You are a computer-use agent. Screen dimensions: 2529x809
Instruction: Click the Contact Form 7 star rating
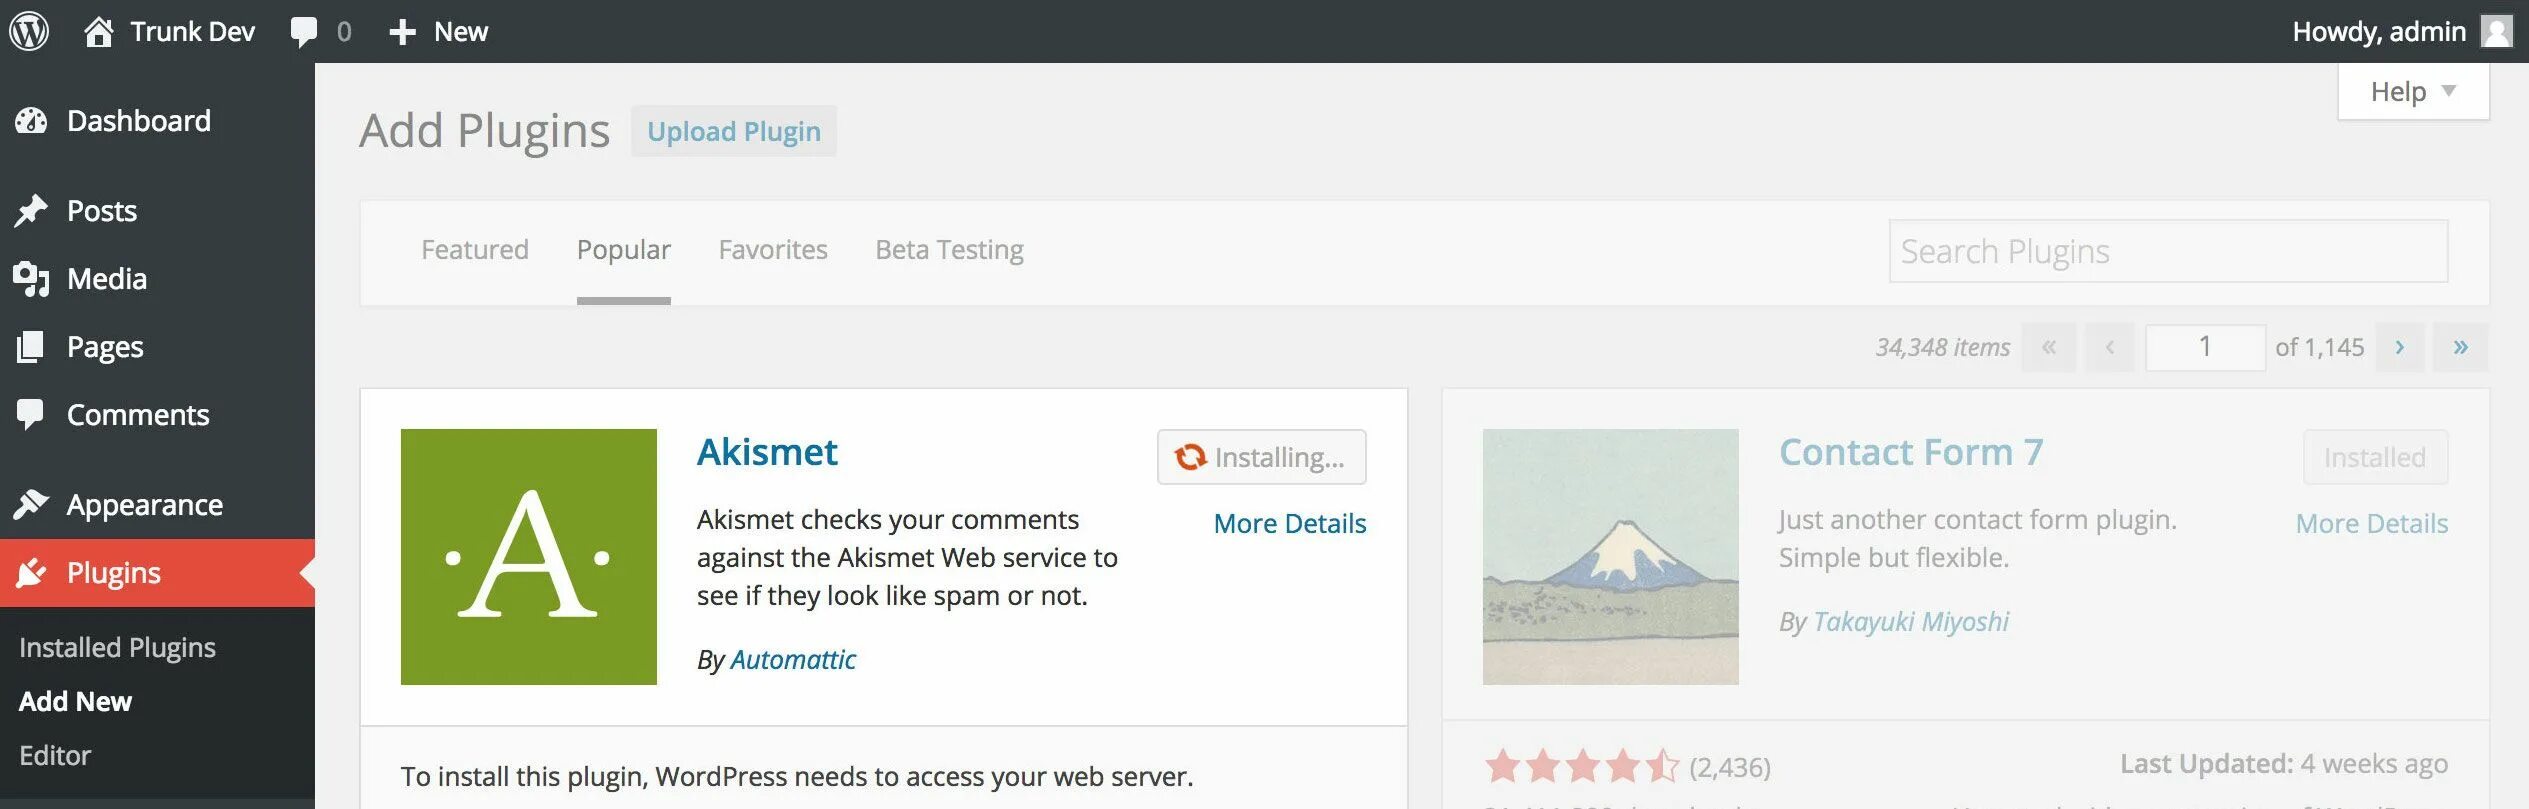1582,767
